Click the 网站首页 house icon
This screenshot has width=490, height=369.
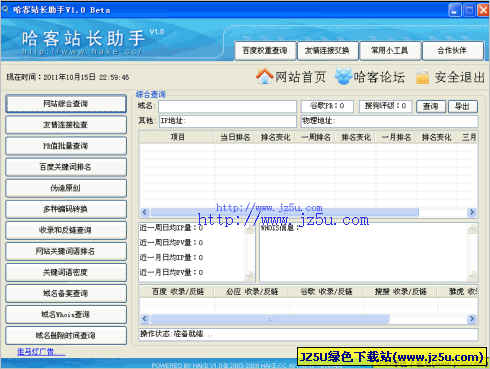click(265, 76)
